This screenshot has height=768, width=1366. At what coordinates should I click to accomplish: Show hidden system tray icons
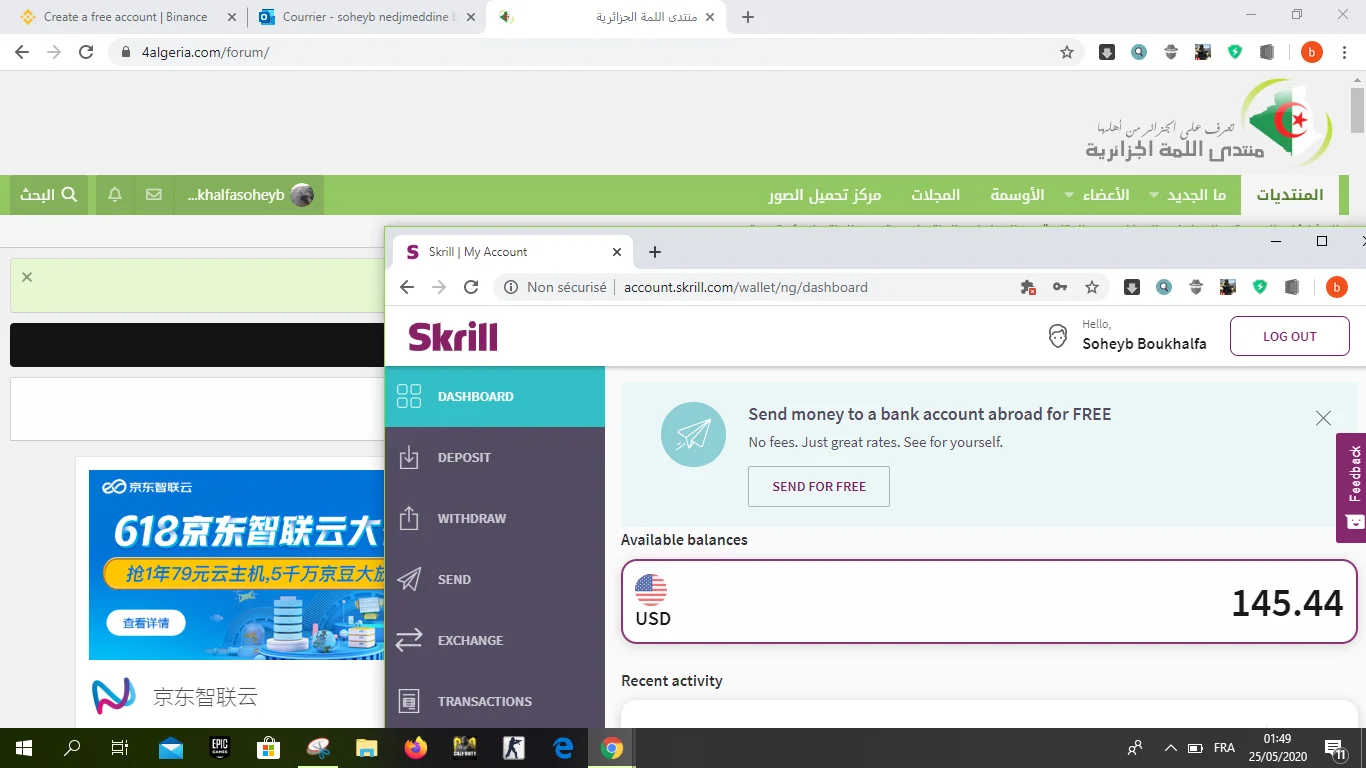[x=1170, y=748]
